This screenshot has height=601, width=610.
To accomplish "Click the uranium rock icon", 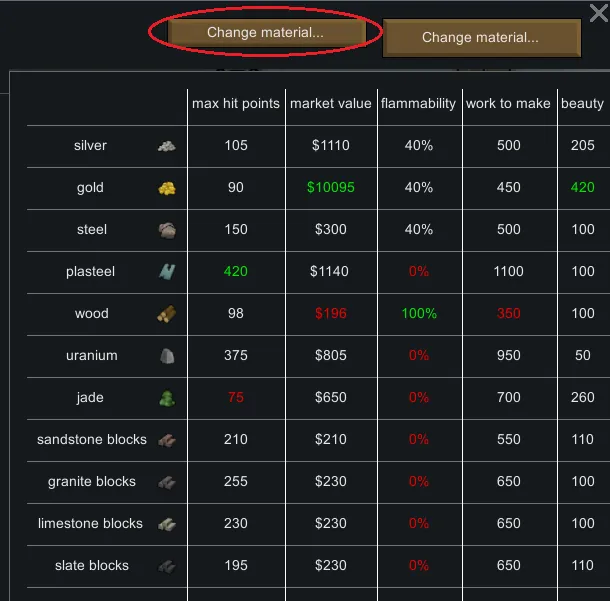I will pyautogui.click(x=166, y=356).
